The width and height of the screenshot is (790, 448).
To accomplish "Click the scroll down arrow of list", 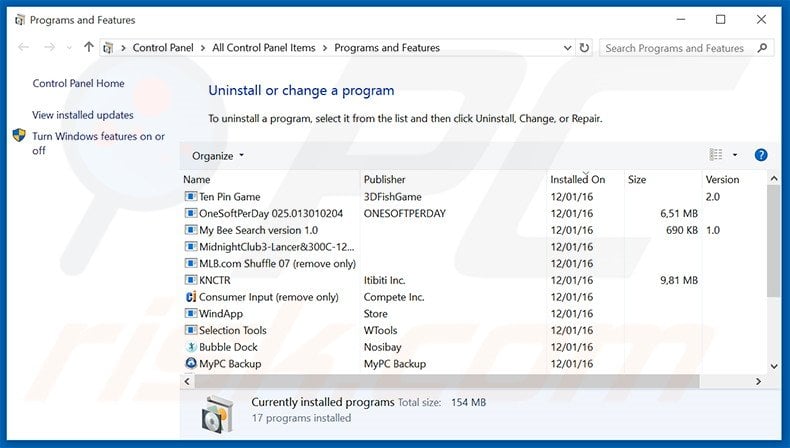I will click(774, 366).
